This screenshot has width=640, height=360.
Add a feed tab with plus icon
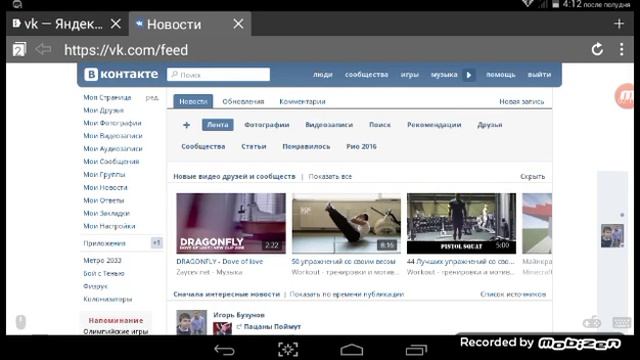click(x=187, y=125)
